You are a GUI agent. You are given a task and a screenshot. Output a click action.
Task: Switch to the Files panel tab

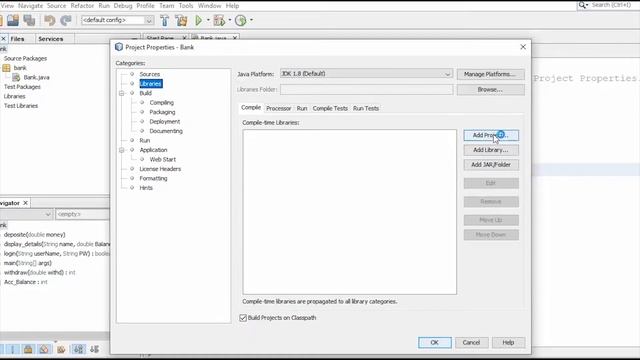[17, 39]
